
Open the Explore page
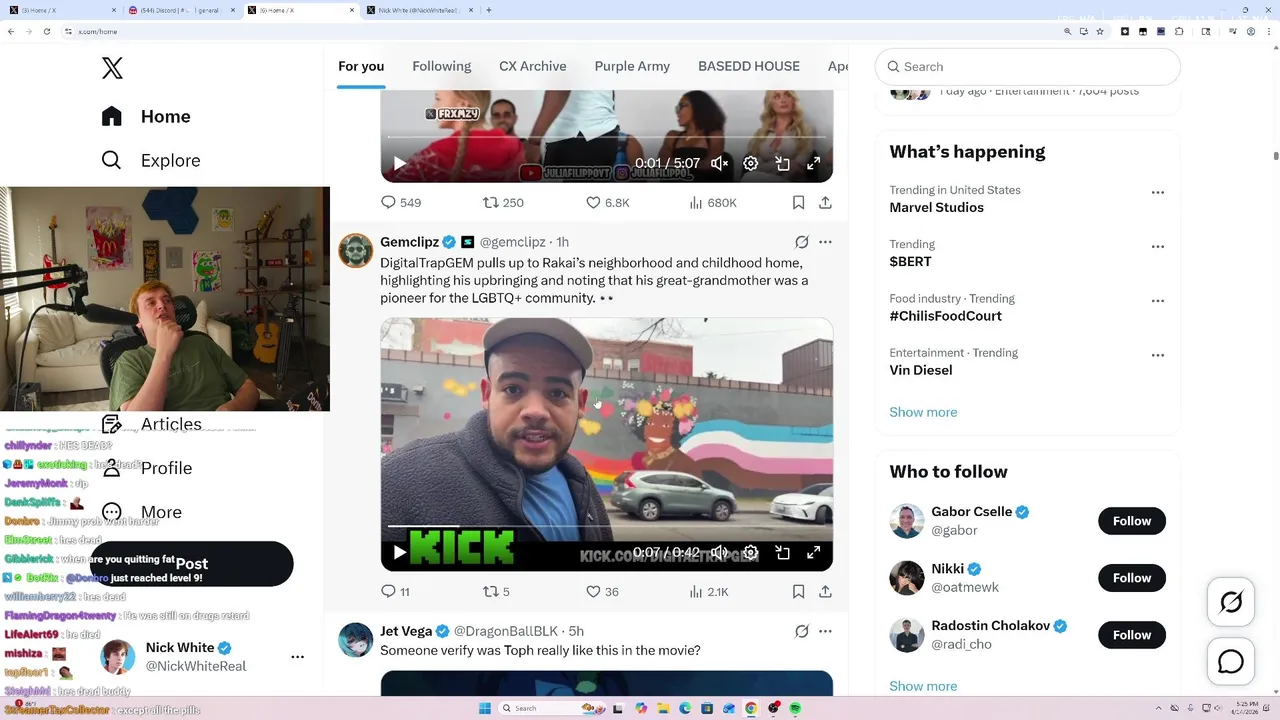tap(151, 160)
